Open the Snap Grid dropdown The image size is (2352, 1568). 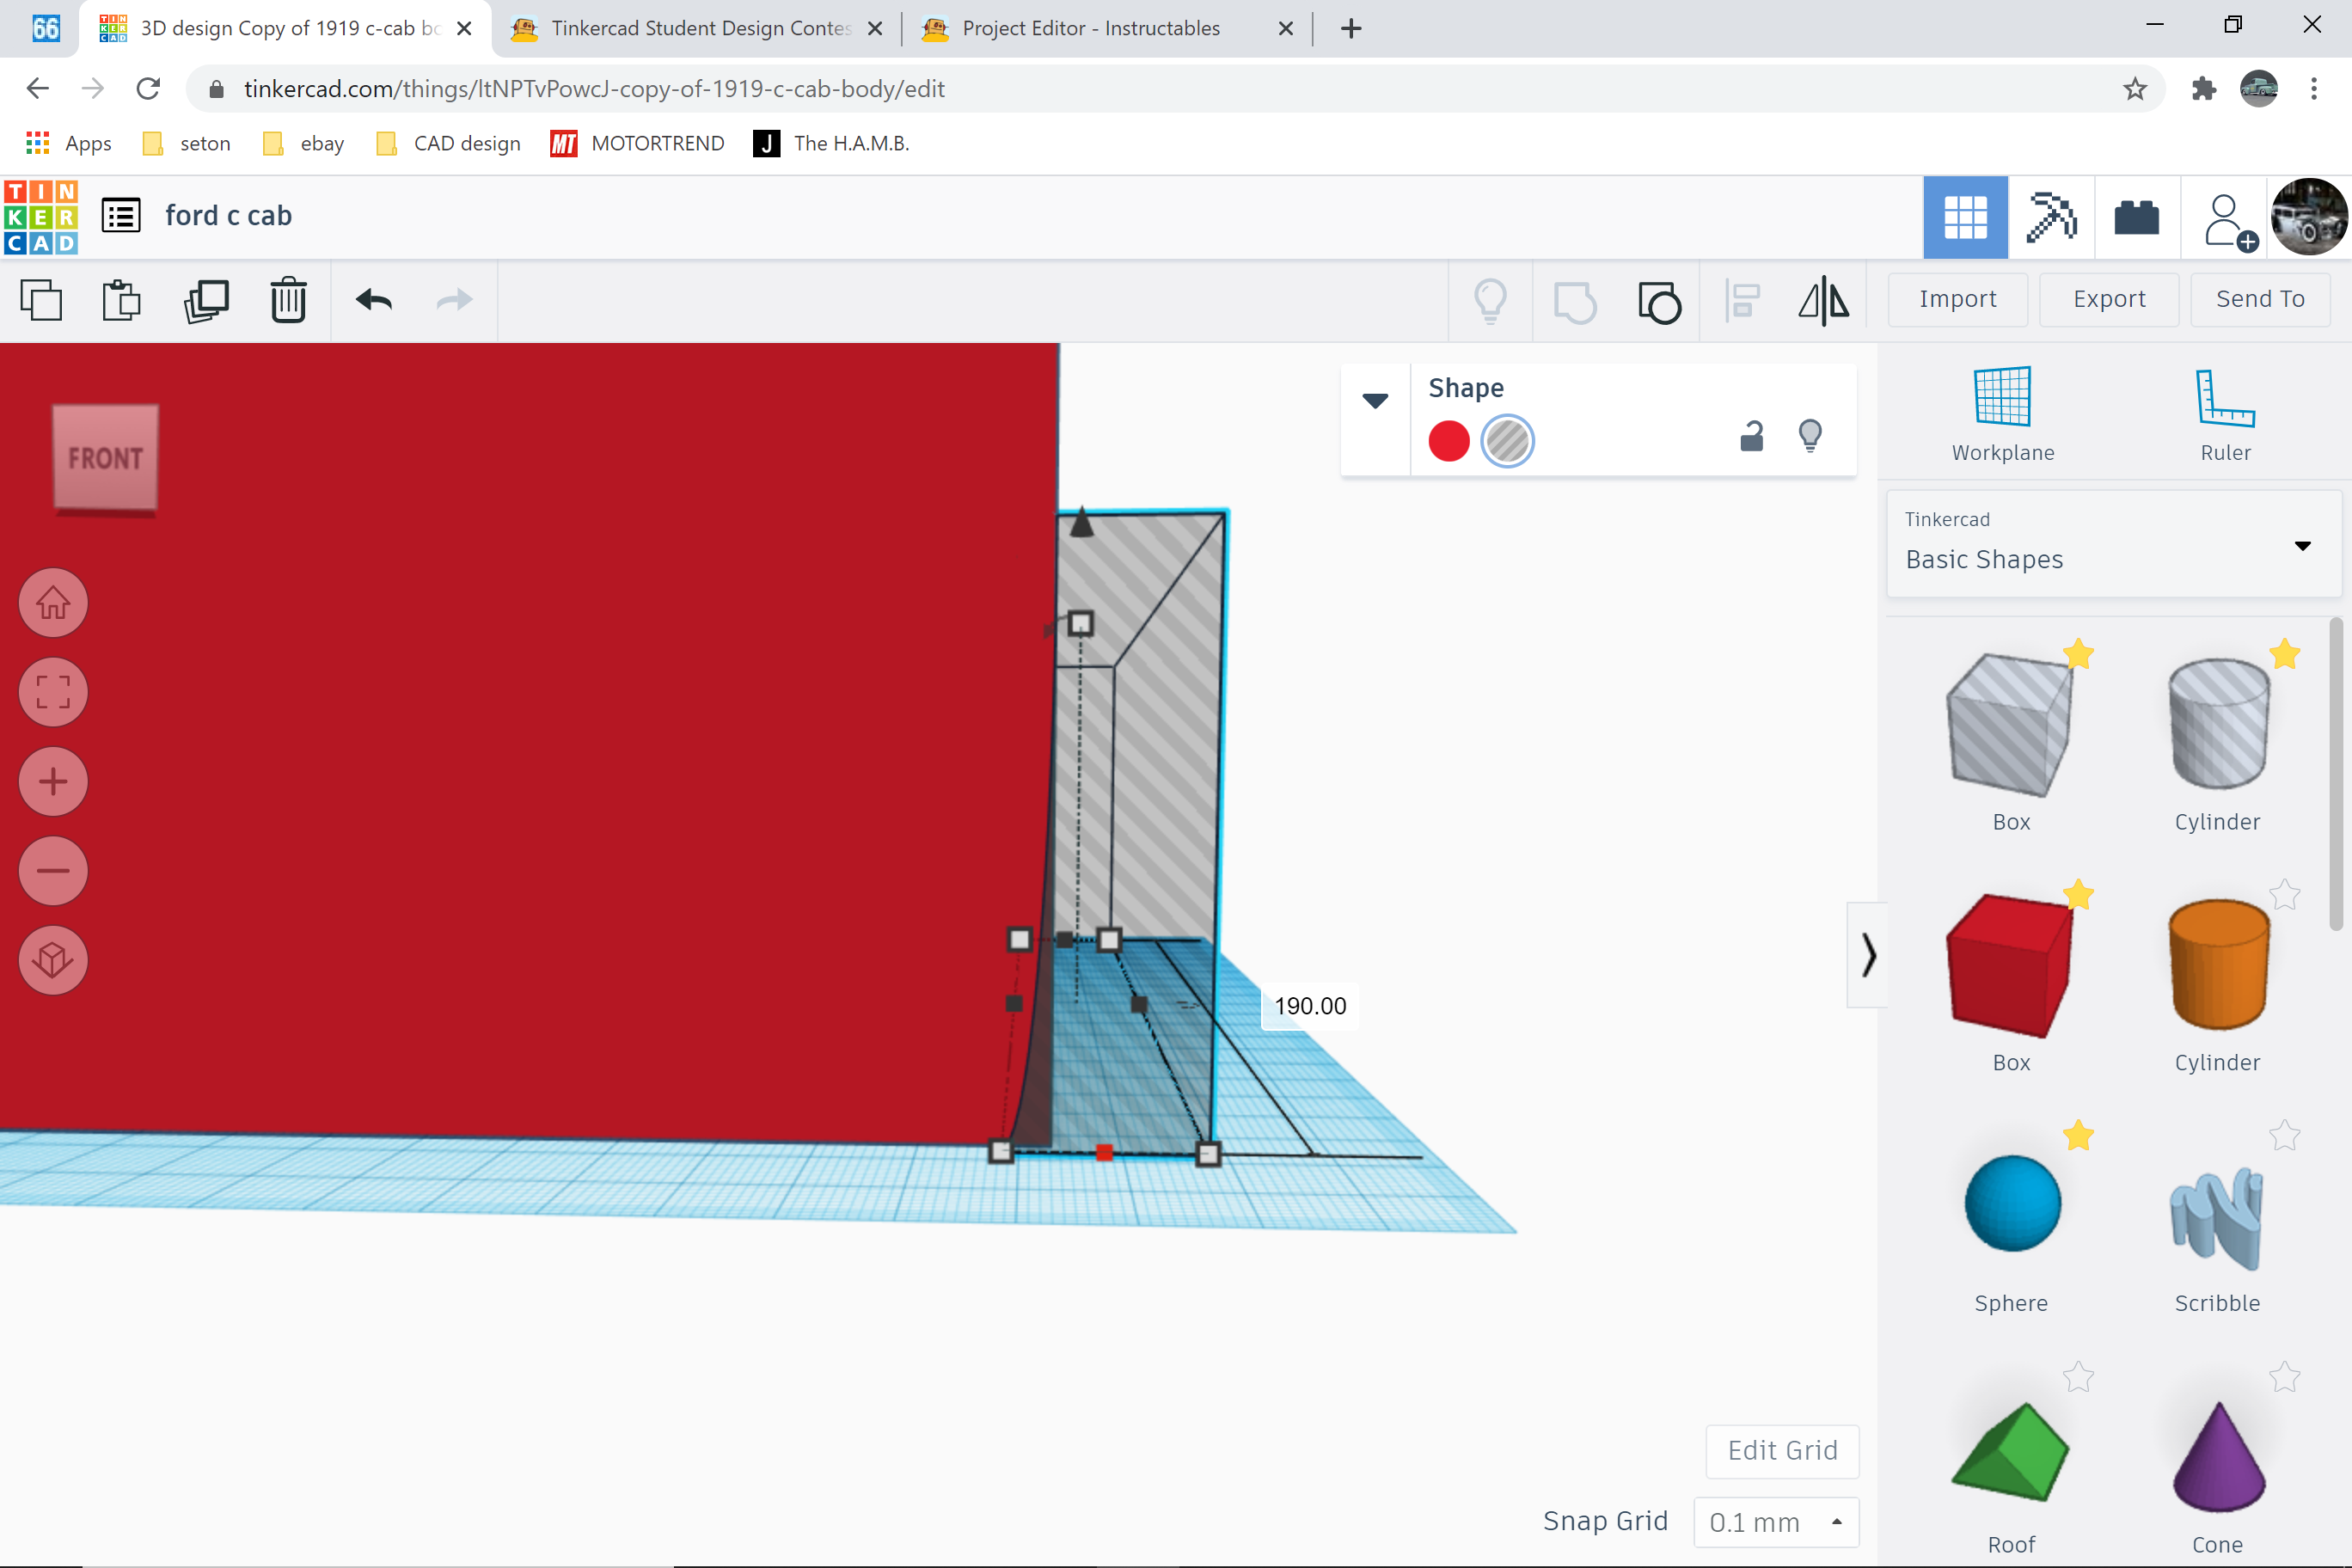click(1776, 1522)
